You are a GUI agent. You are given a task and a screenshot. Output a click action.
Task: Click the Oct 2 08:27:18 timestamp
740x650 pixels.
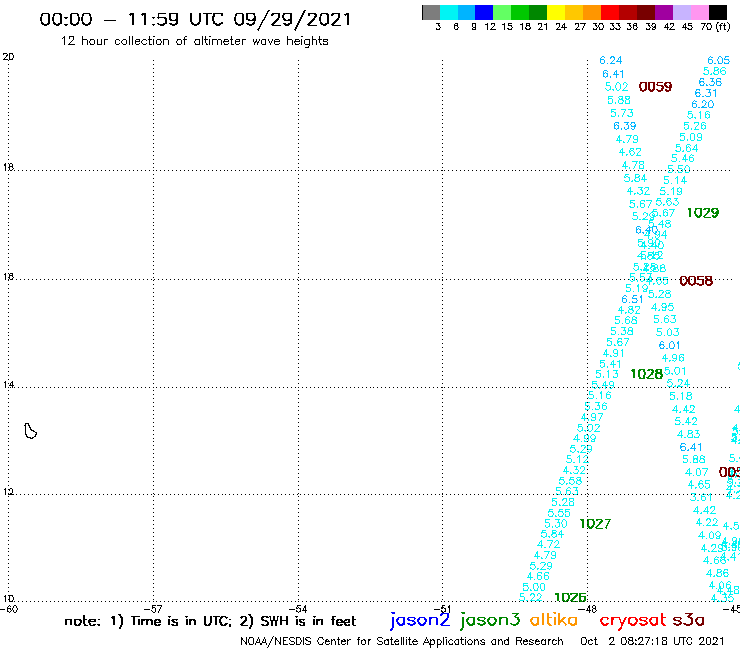[652, 642]
